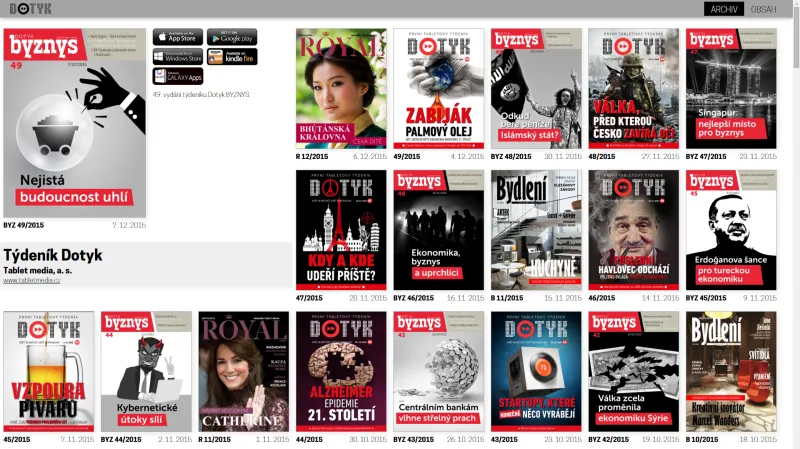Image resolution: width=800 pixels, height=449 pixels.
Task: Click the Amazon Kindle Fire badge
Action: click(x=231, y=56)
